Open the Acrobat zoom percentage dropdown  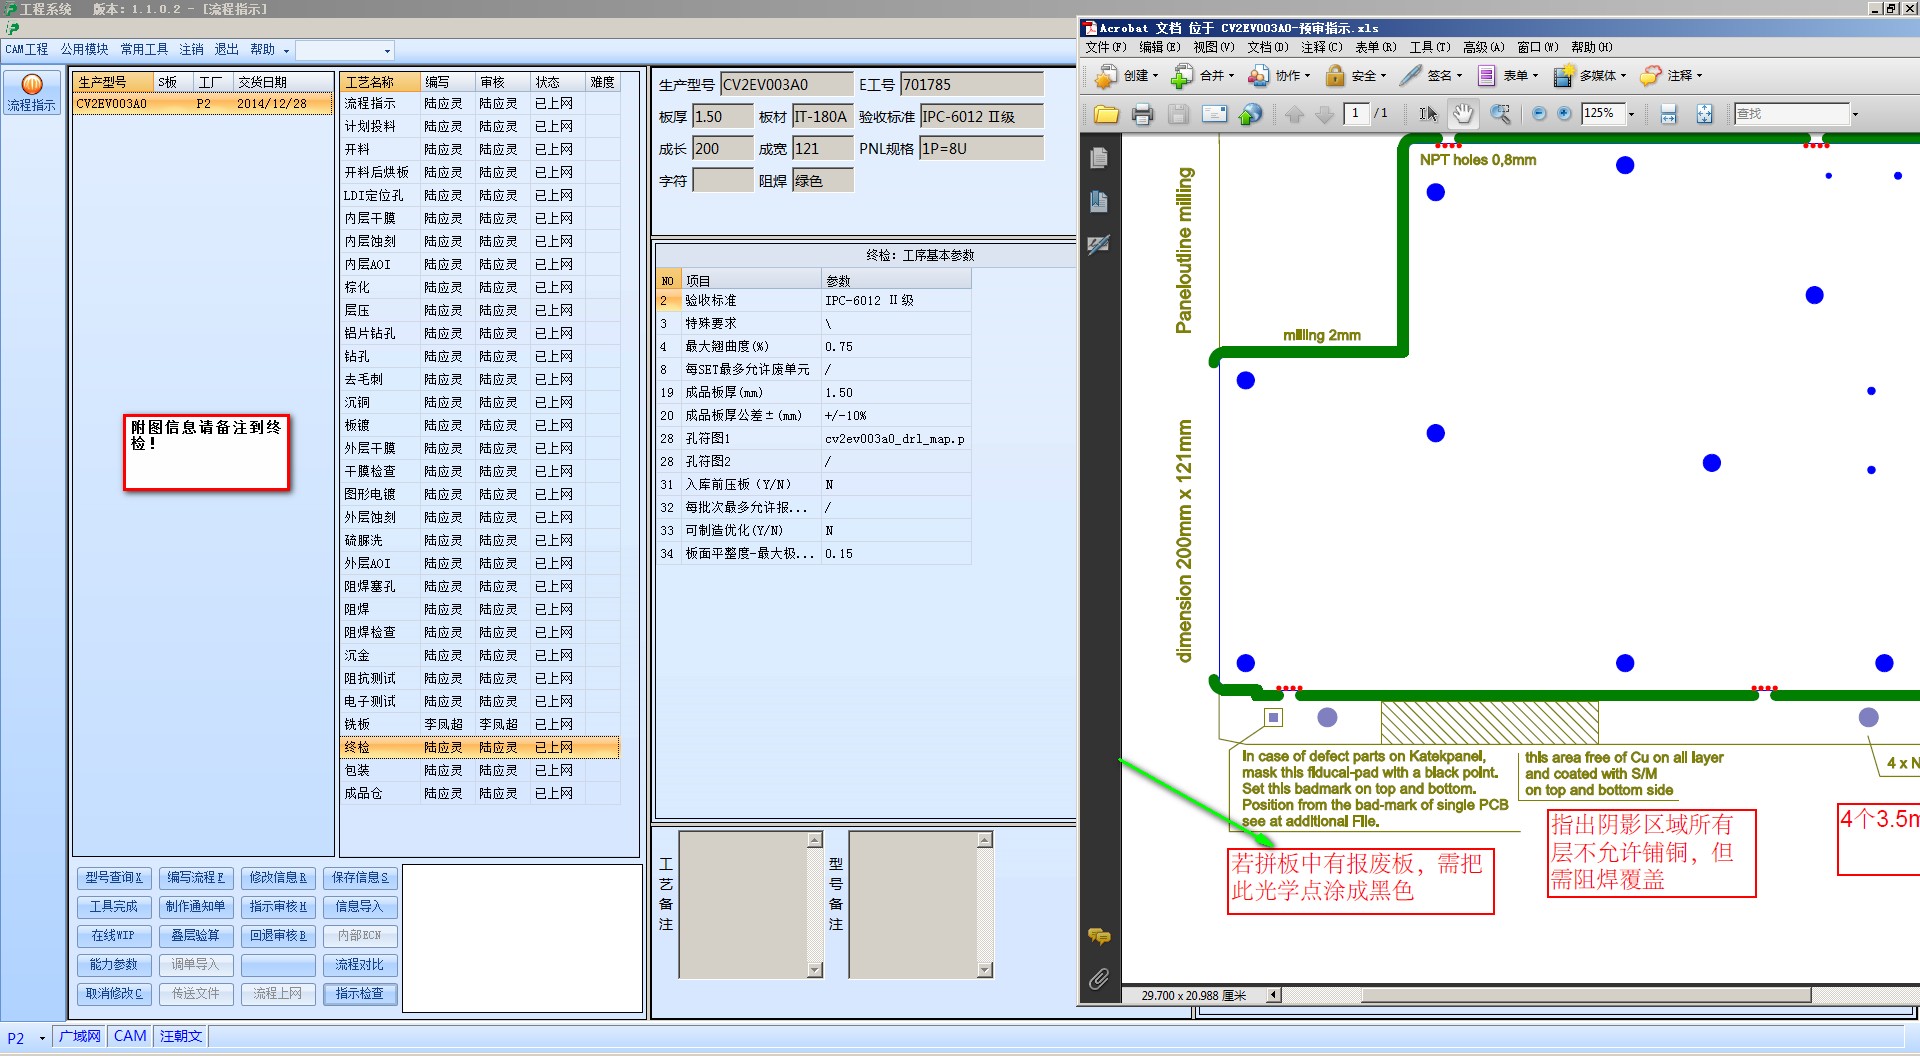pos(1631,114)
